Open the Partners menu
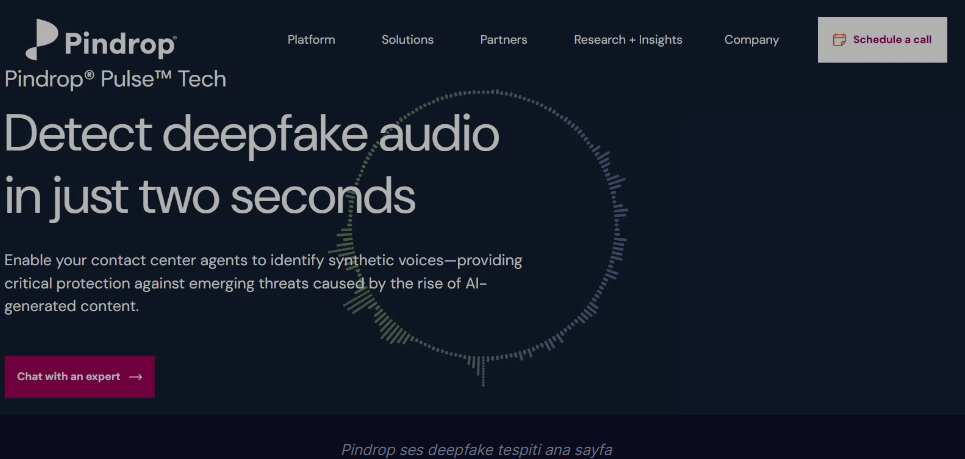 click(503, 40)
